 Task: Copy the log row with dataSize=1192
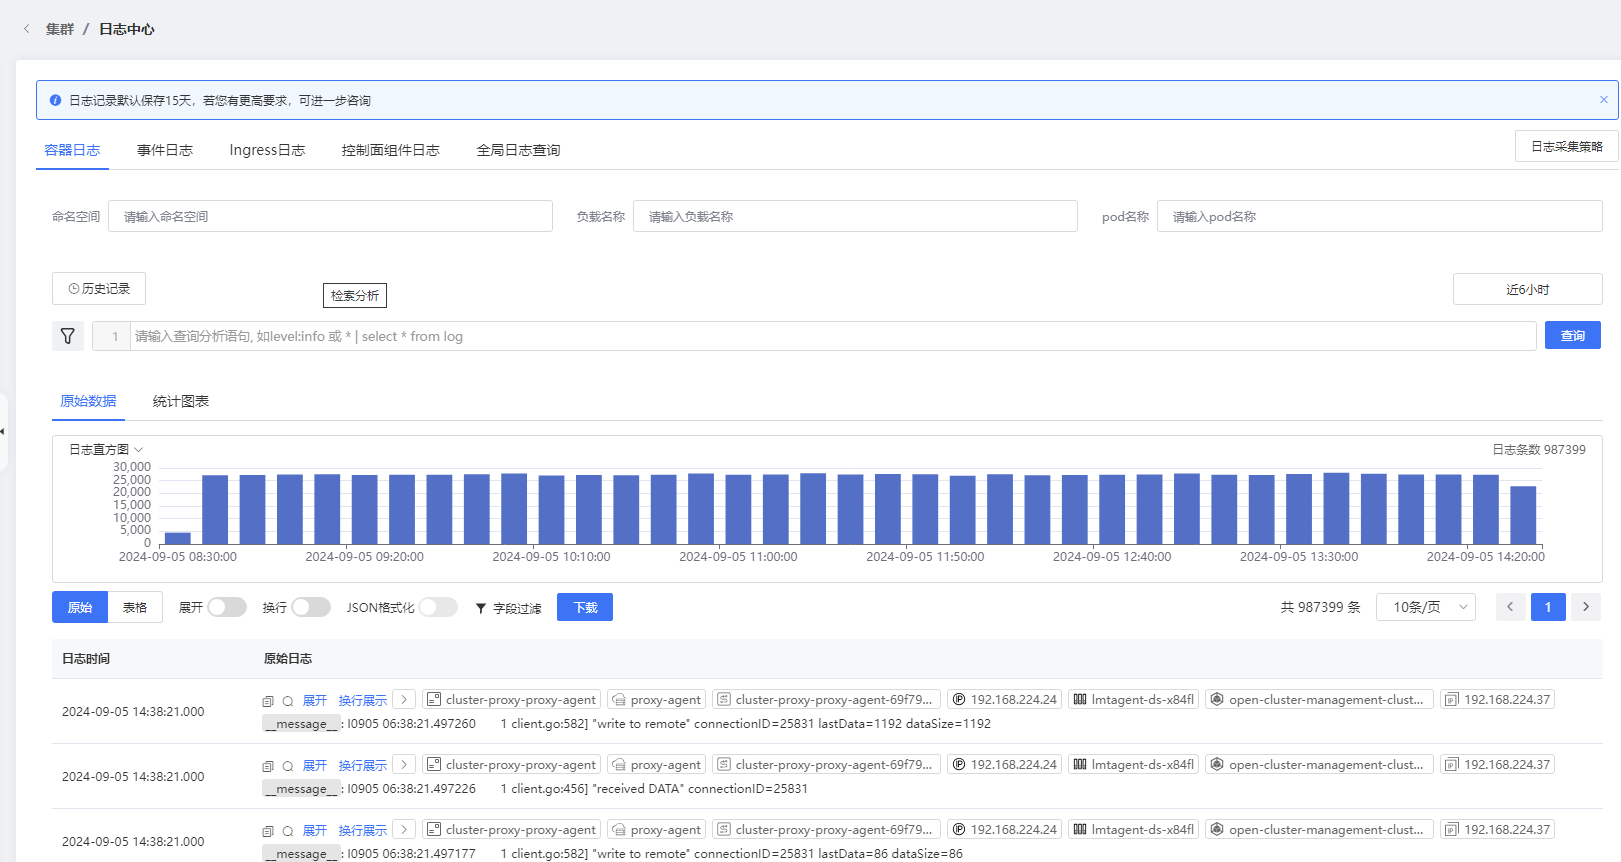pos(268,701)
